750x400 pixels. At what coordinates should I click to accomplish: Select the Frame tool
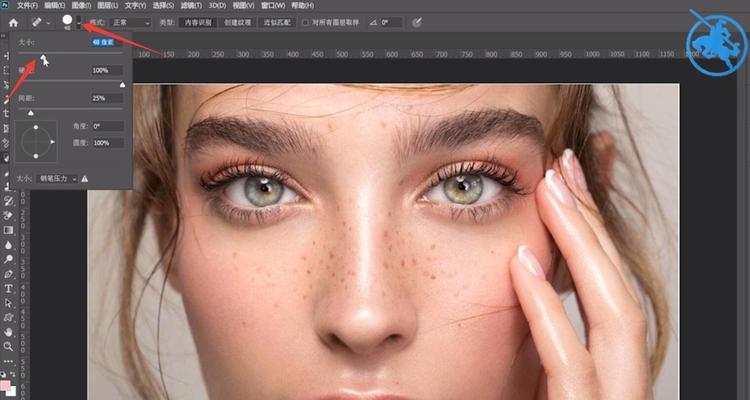7,128
